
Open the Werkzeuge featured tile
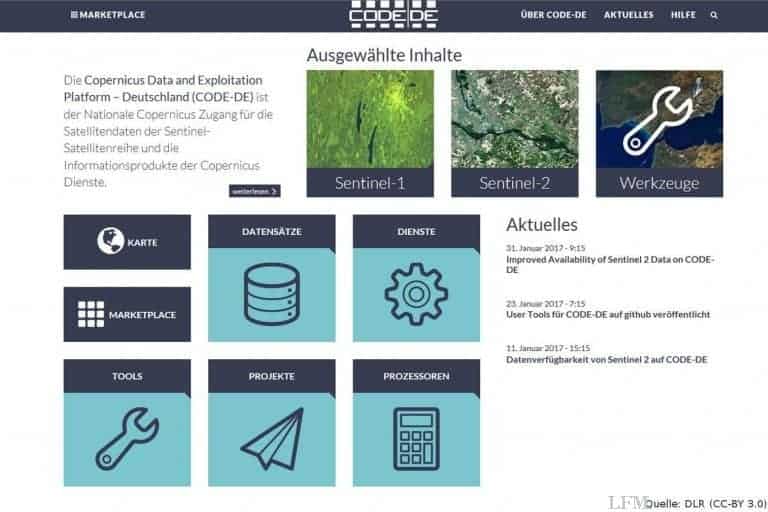click(x=659, y=133)
